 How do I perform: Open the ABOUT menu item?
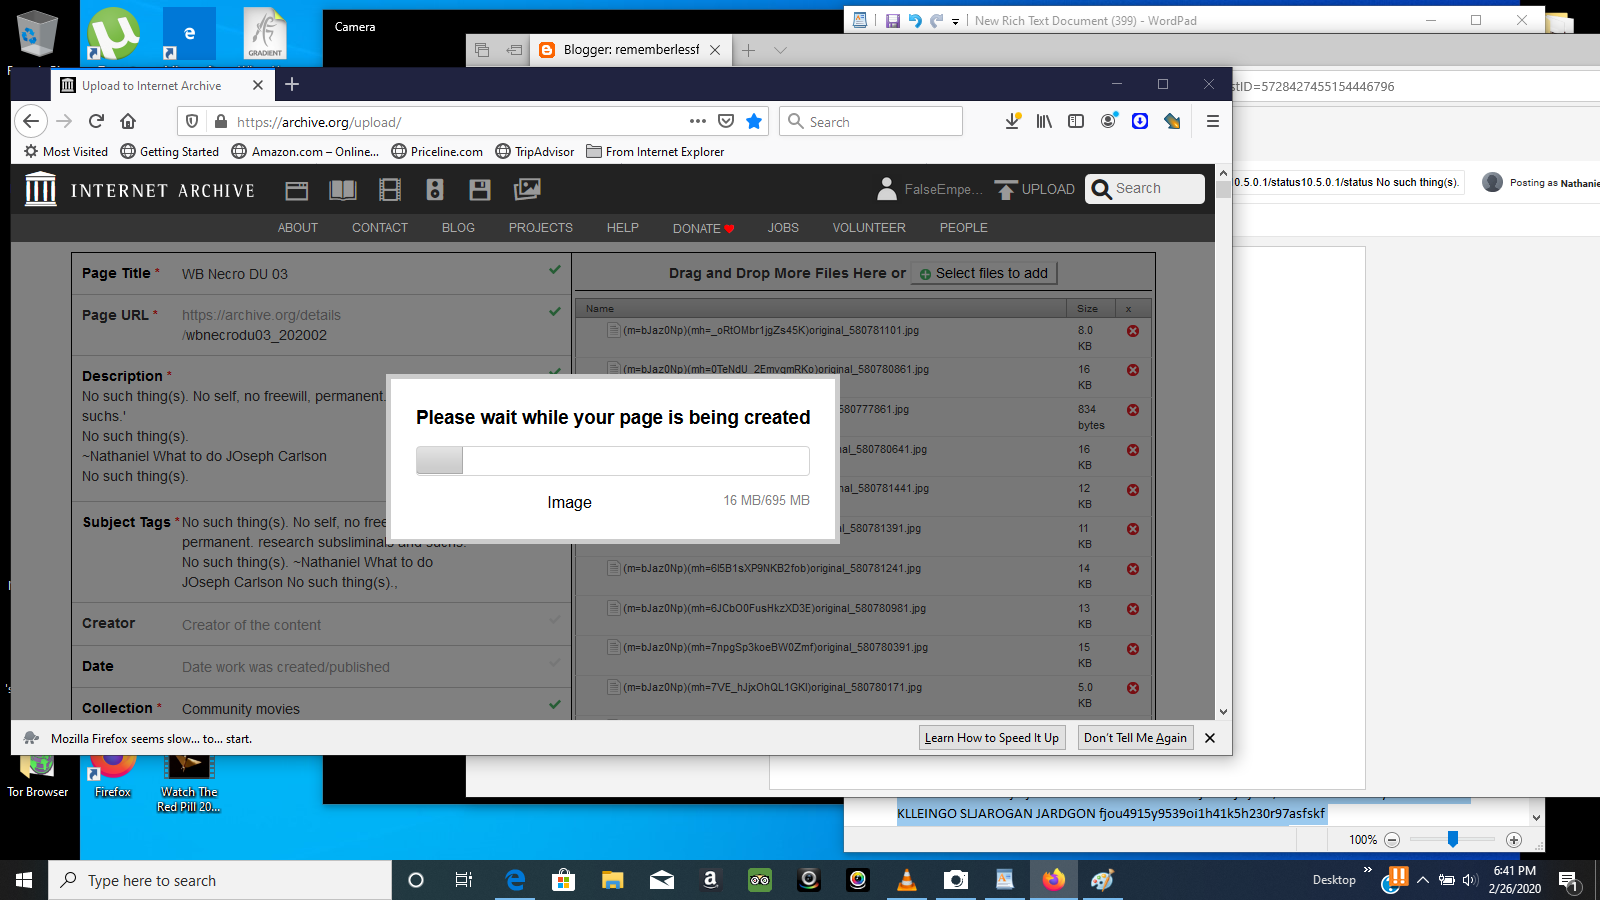pyautogui.click(x=298, y=228)
